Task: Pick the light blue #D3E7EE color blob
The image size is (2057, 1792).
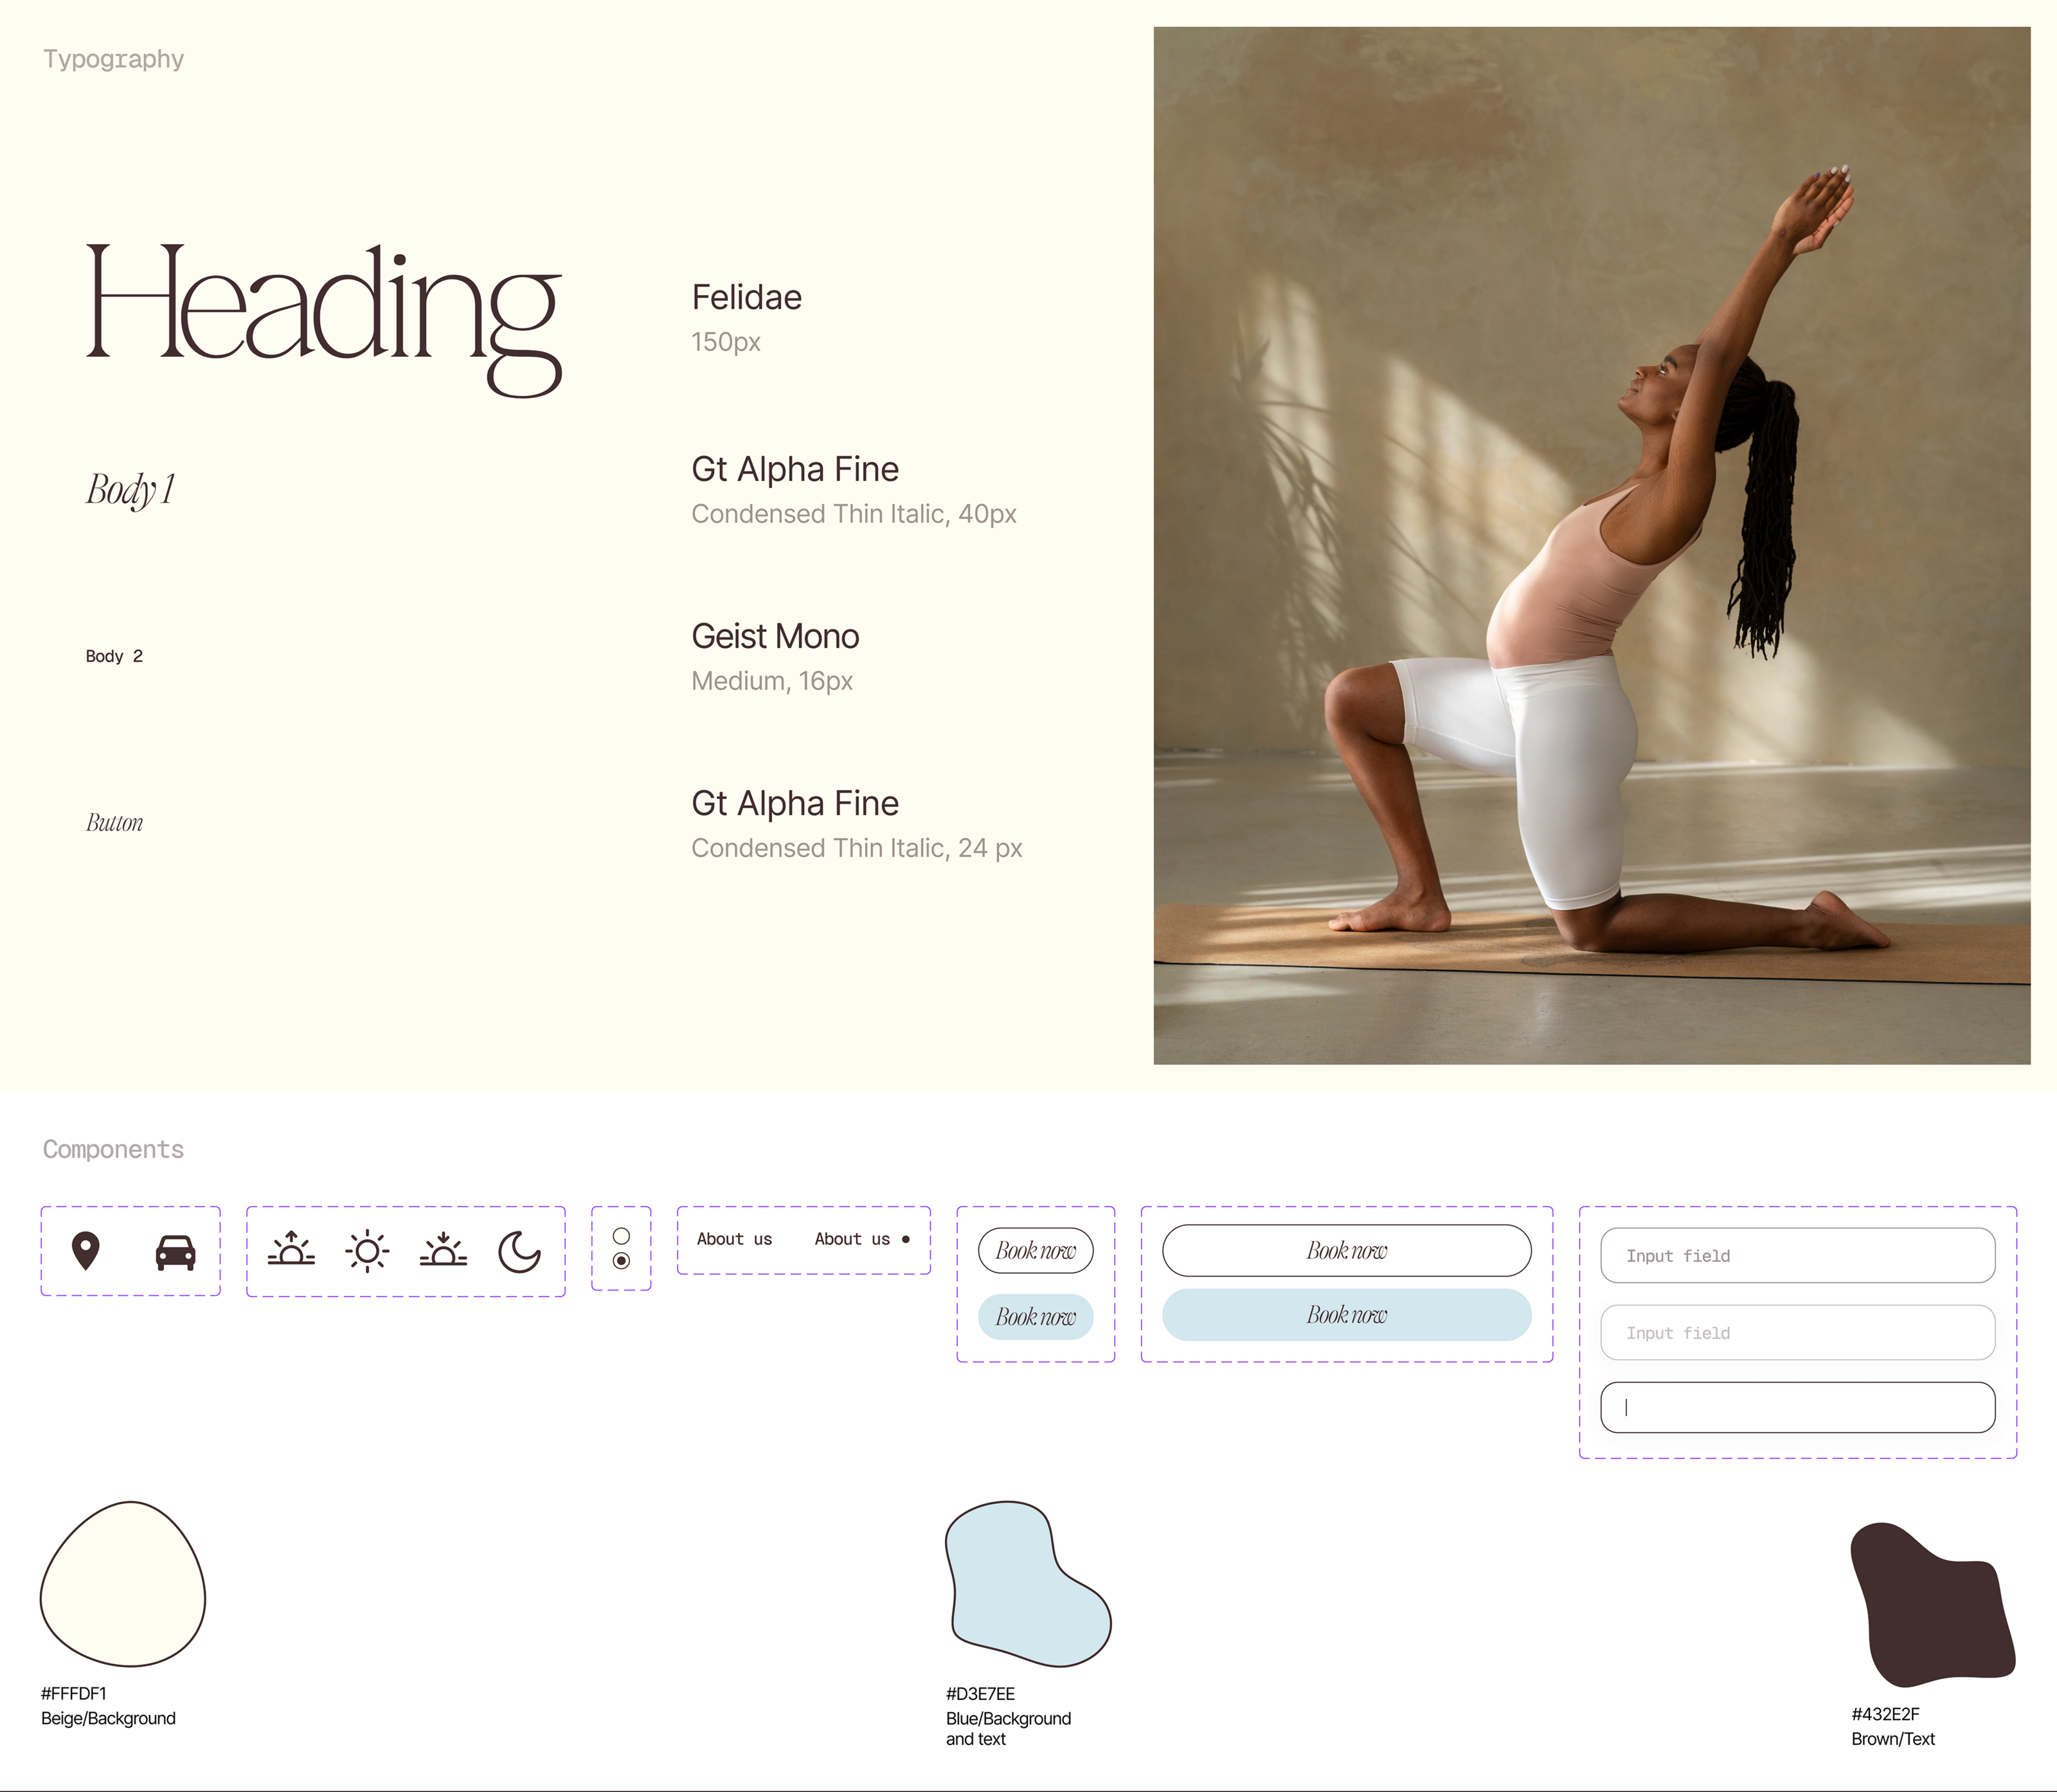Action: pyautogui.click(x=1028, y=1583)
